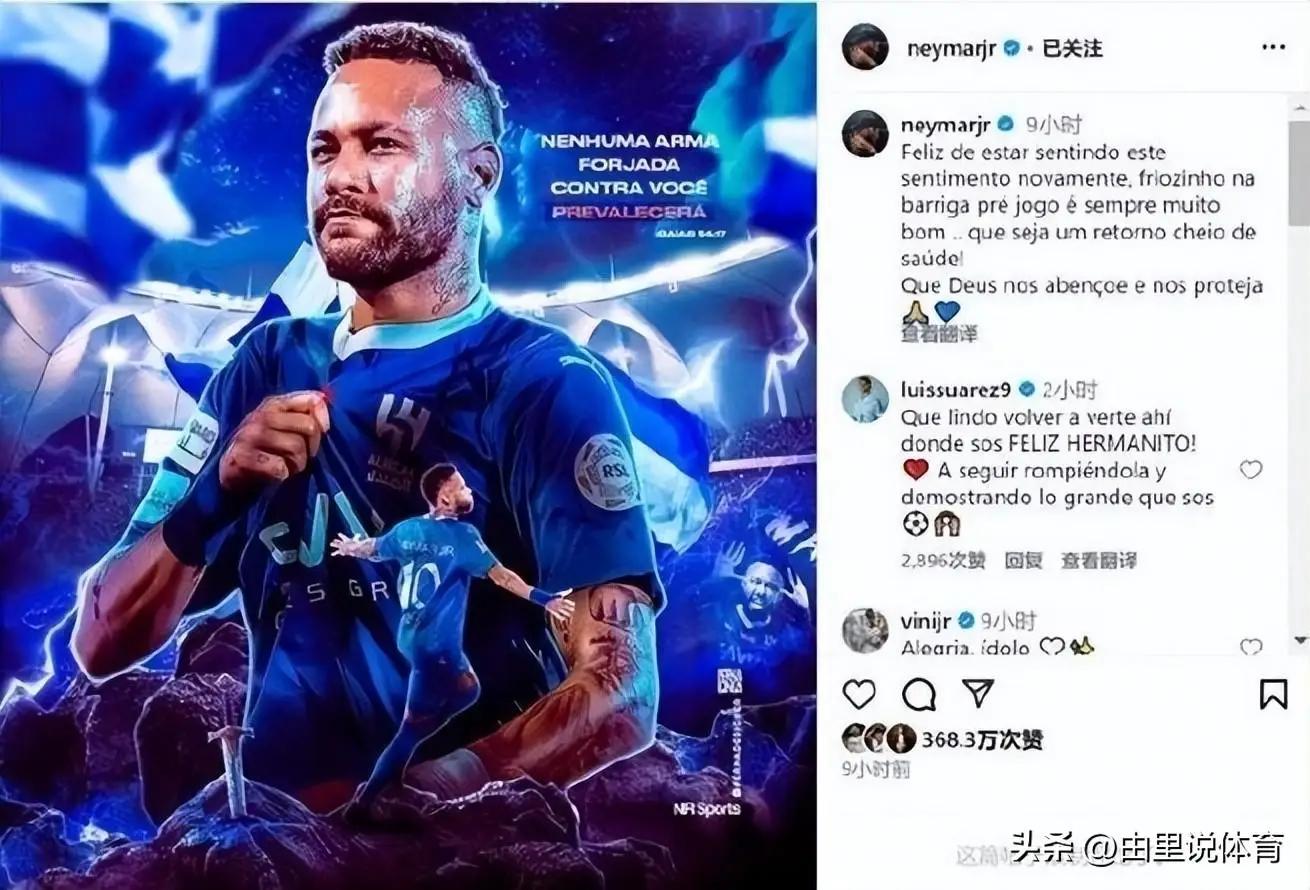The height and width of the screenshot is (890, 1310).
Task: Click neymarjr profile avatar in the header
Action: 865,47
